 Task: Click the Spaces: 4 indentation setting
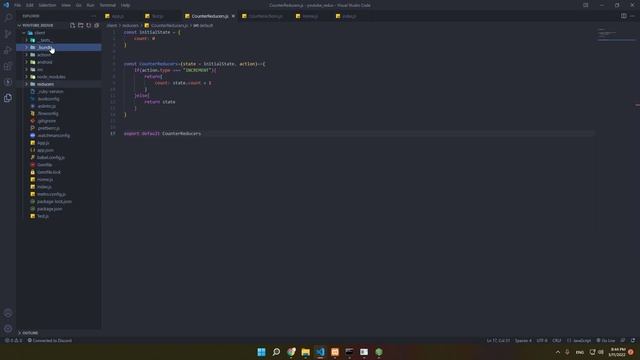(523, 340)
